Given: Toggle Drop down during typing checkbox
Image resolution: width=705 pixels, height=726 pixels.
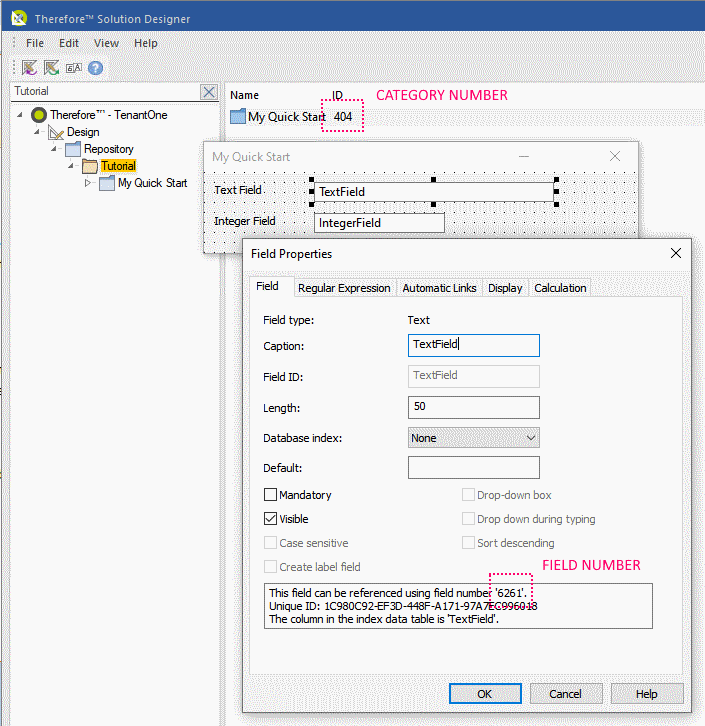Looking at the screenshot, I should [468, 519].
